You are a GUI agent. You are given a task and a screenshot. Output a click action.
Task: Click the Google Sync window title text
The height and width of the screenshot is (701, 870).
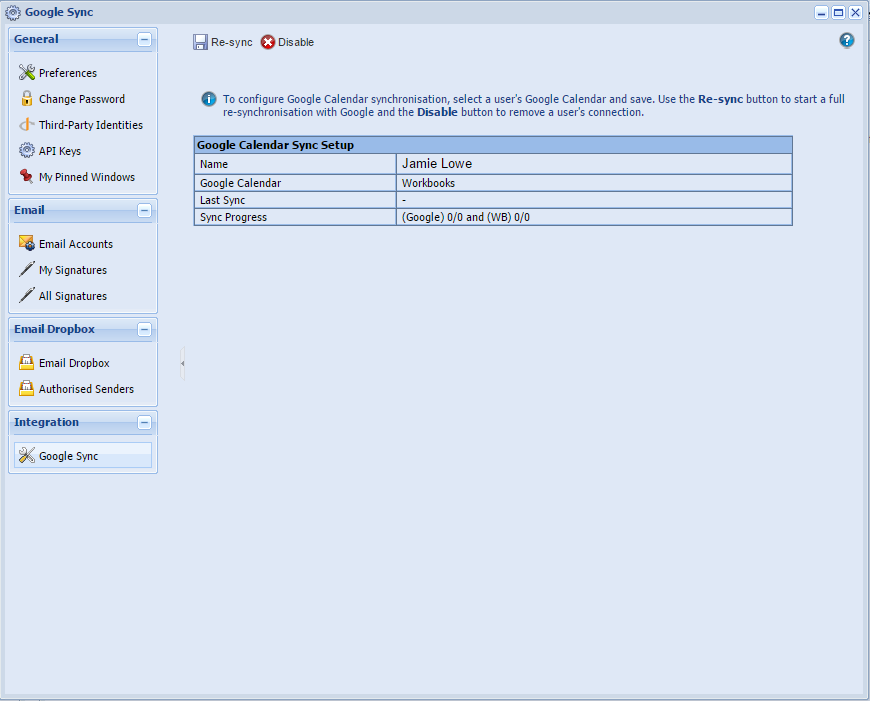click(x=59, y=12)
